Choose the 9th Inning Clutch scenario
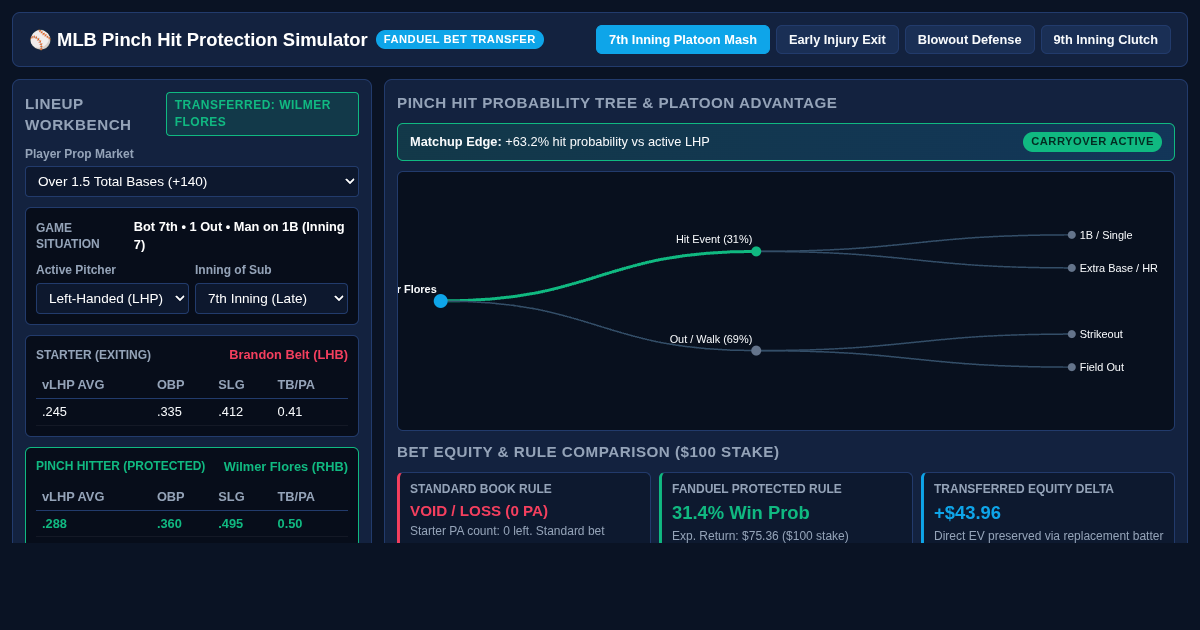This screenshot has height=630, width=1200. (x=1106, y=40)
